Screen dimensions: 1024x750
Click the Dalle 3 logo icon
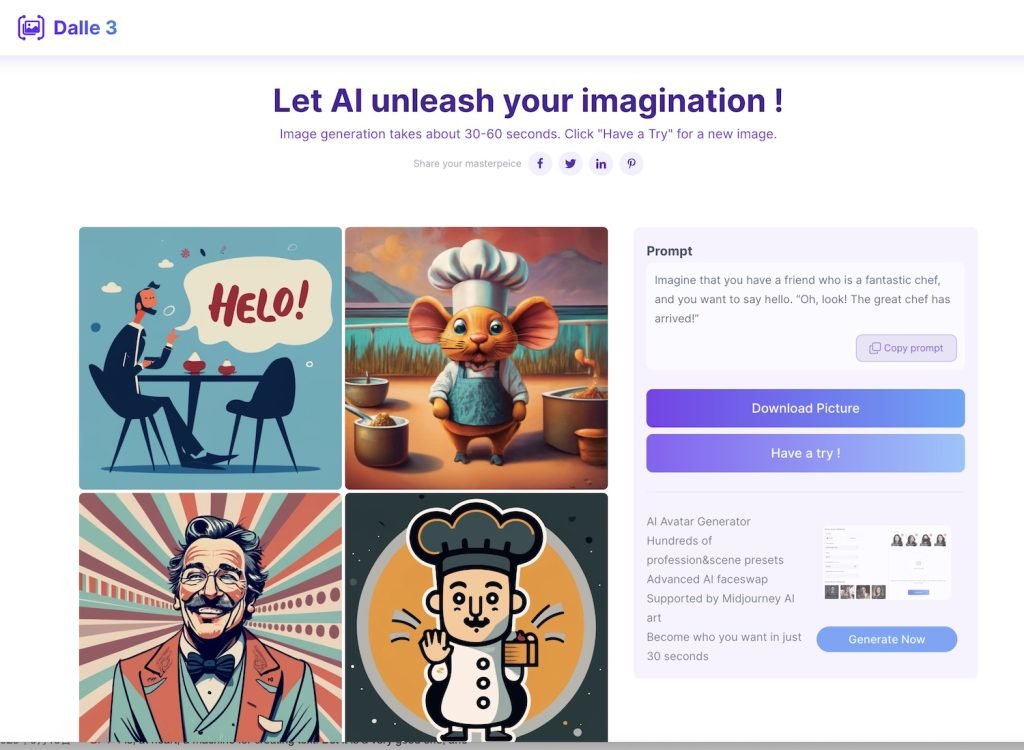31,27
